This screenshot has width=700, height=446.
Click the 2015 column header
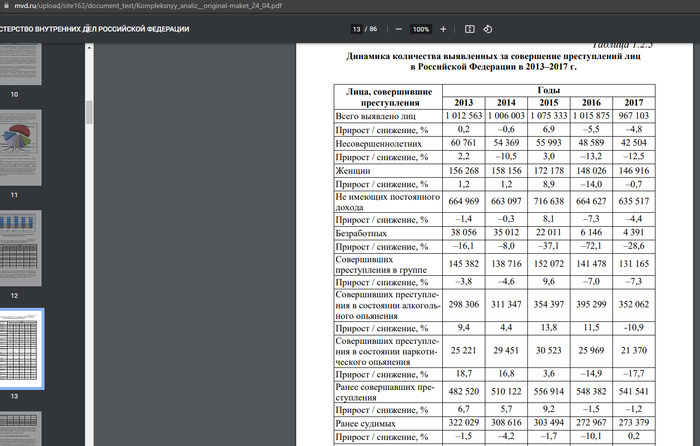549,102
